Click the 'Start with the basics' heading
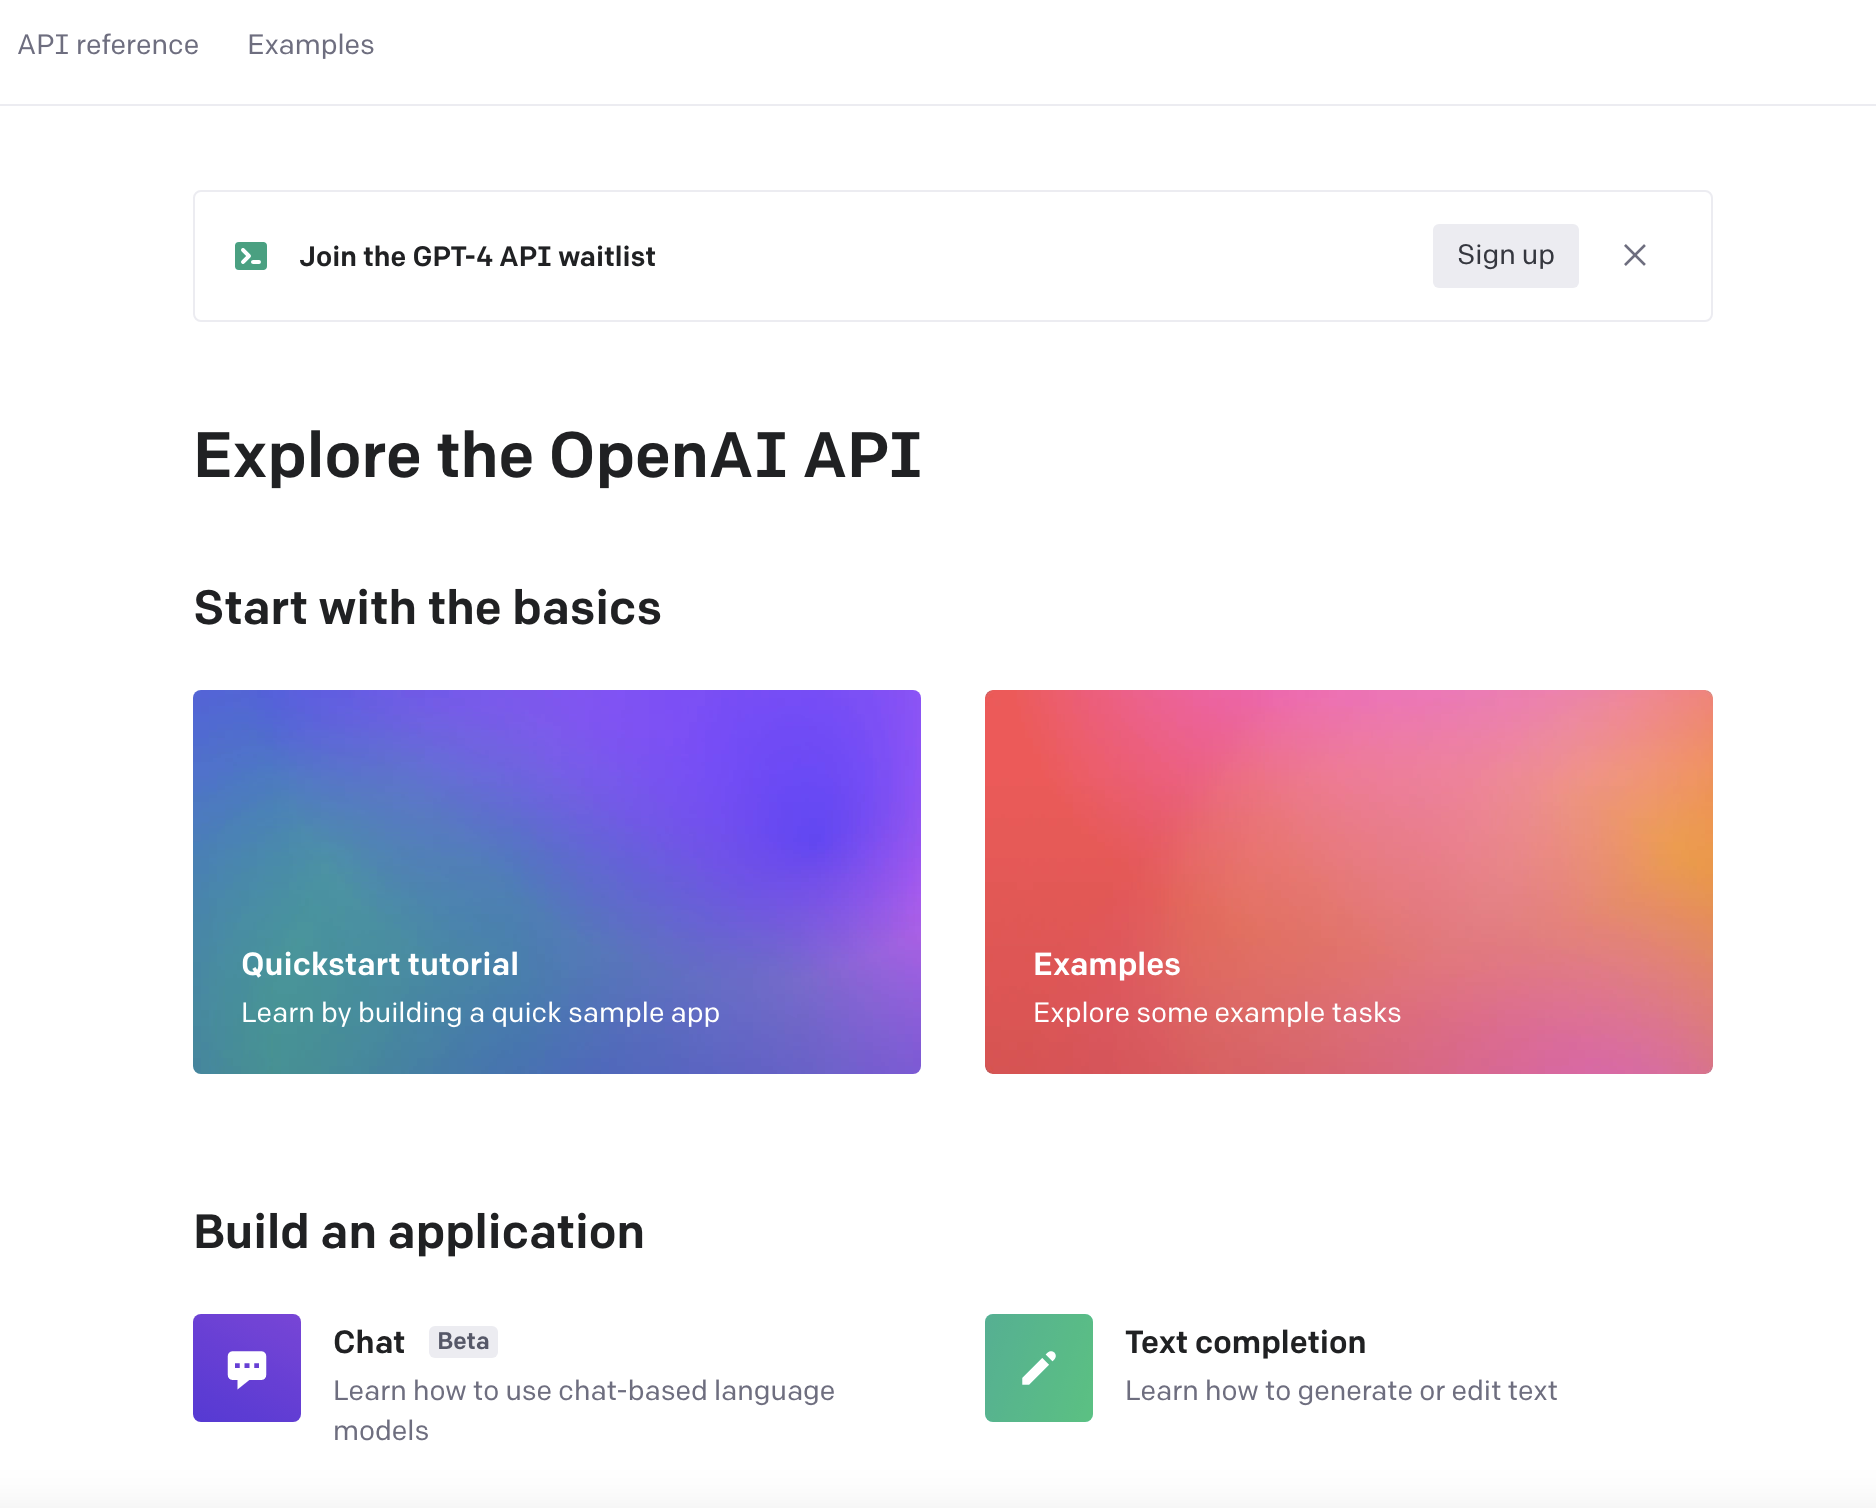This screenshot has width=1876, height=1508. 427,608
